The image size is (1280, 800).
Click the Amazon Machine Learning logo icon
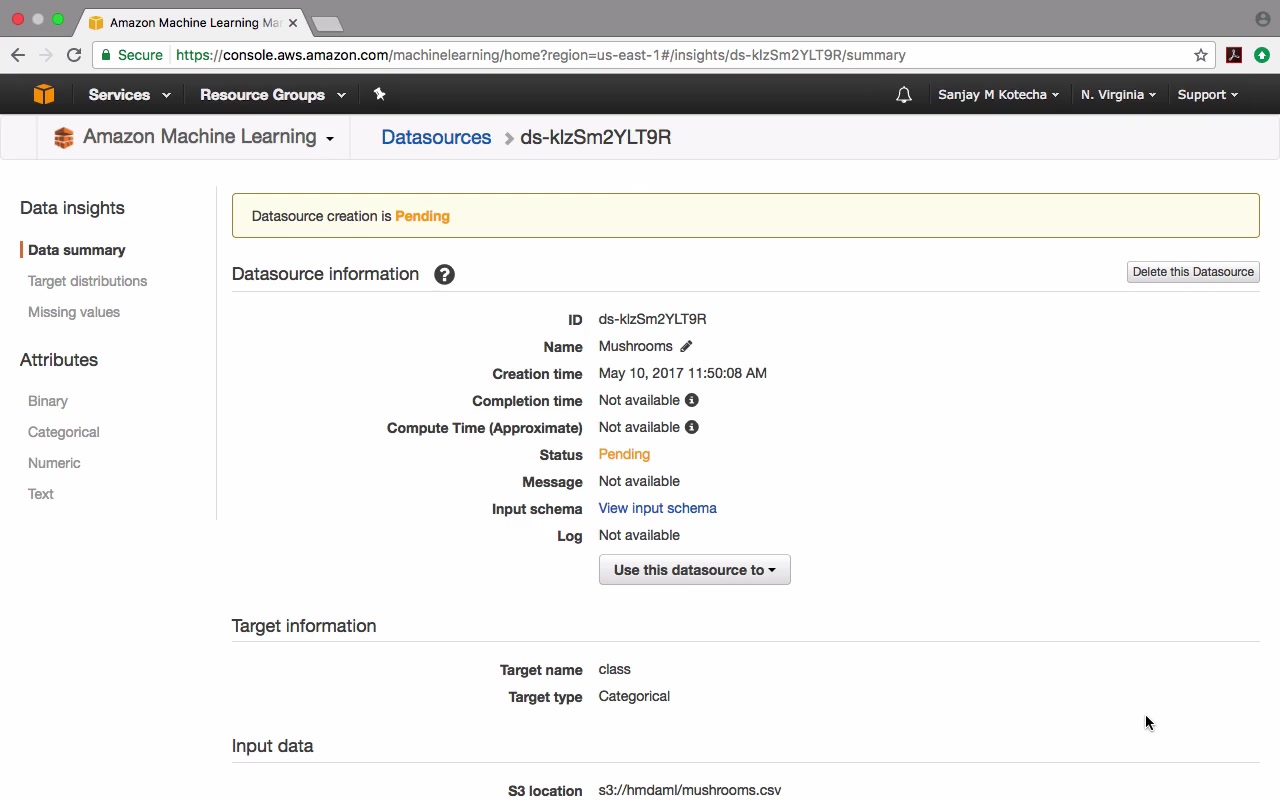(x=64, y=137)
